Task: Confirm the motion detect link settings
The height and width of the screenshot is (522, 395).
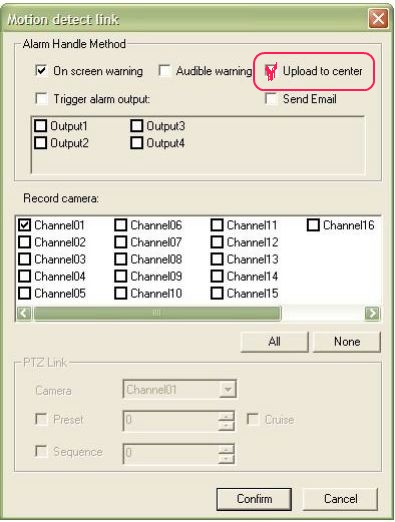Action: coord(254,499)
